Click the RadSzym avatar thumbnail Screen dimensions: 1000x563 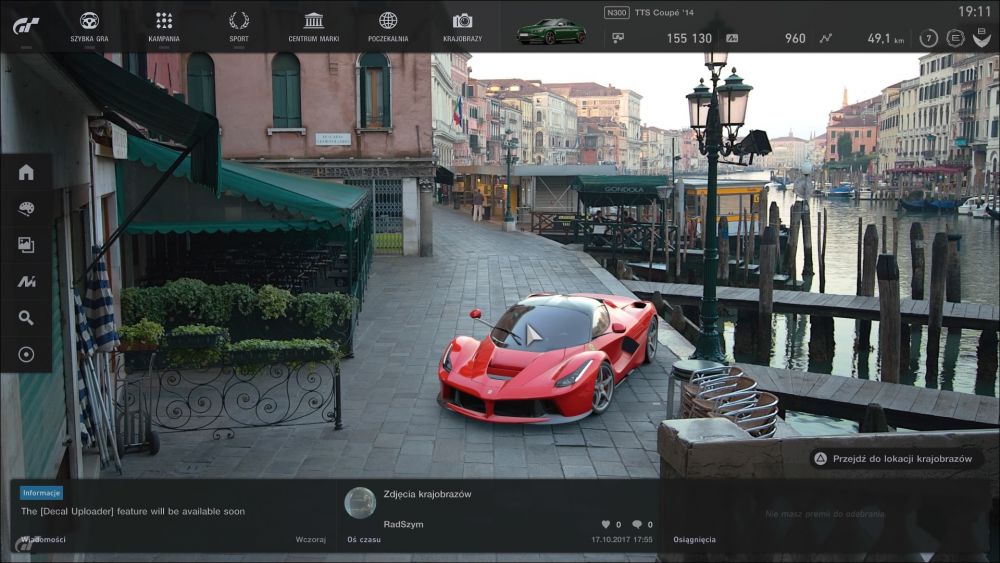click(x=360, y=503)
